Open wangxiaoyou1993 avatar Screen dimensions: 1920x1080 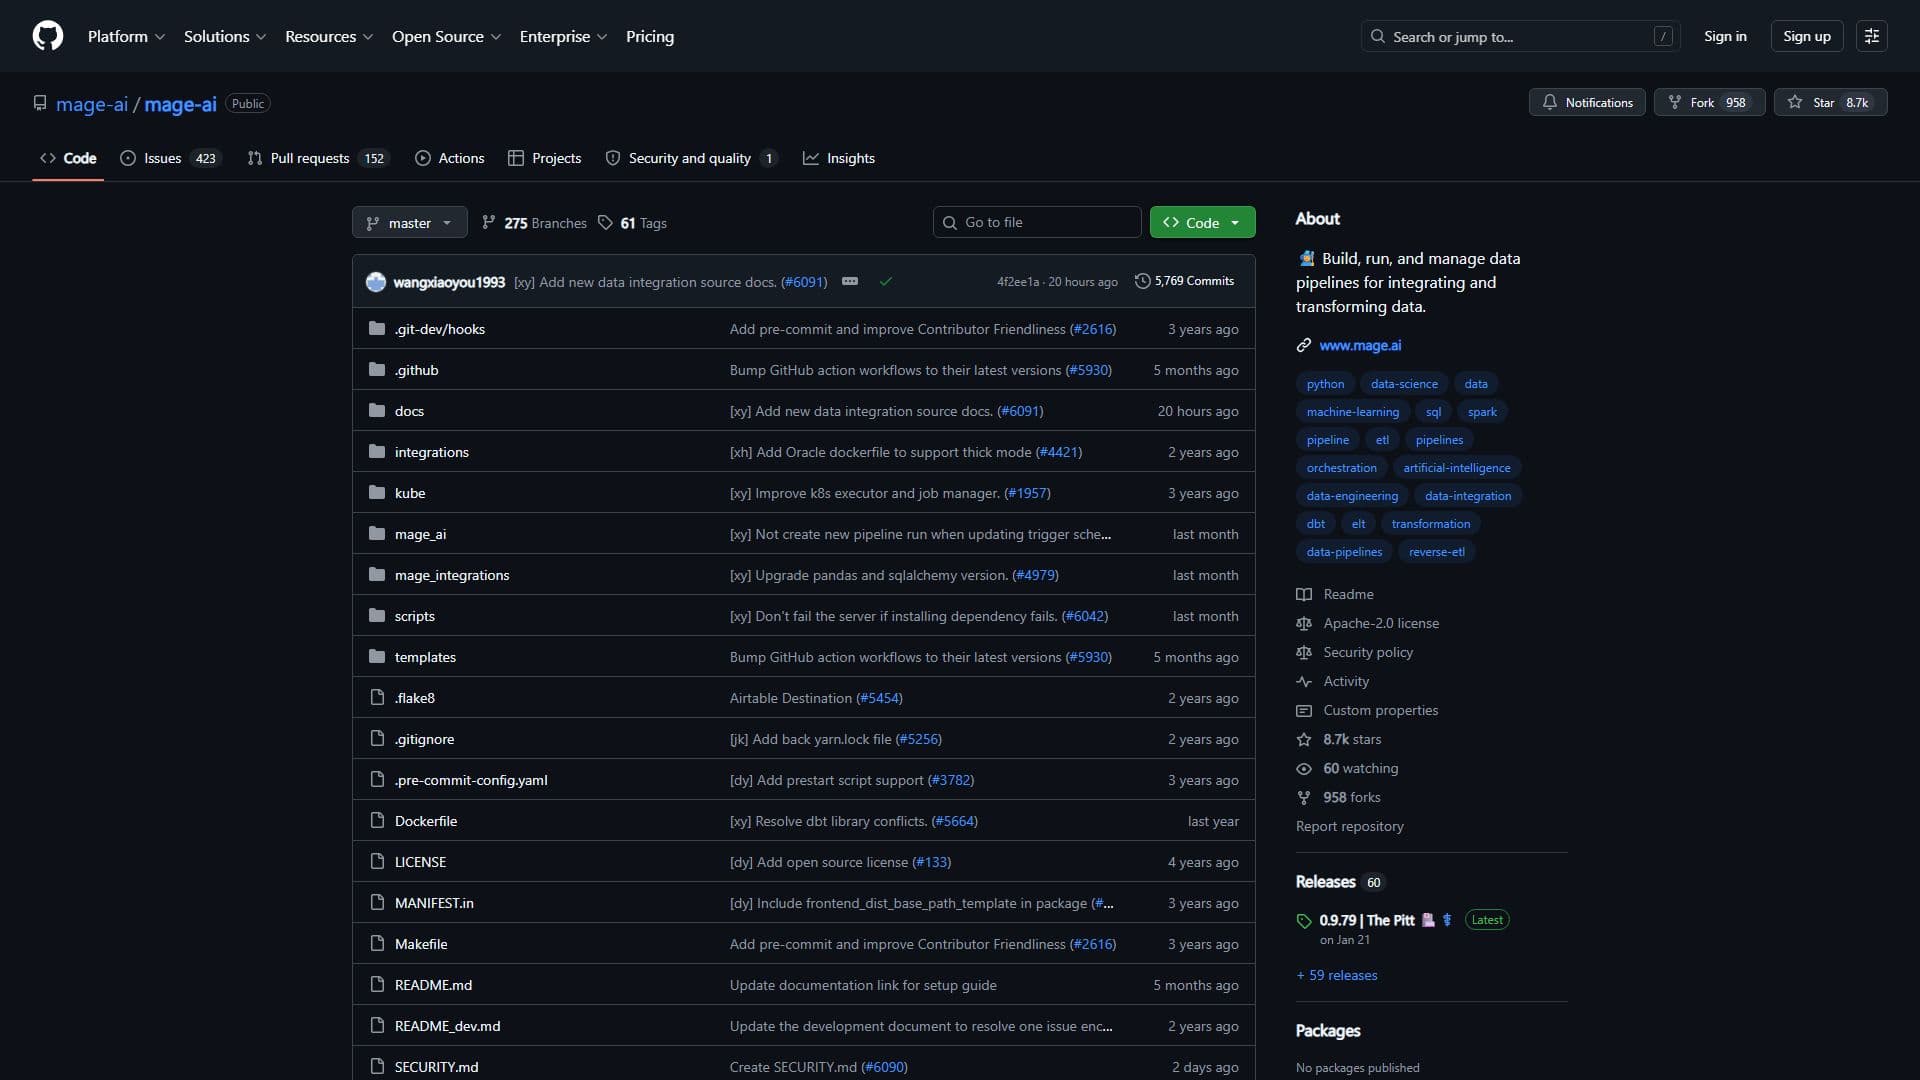tap(376, 282)
